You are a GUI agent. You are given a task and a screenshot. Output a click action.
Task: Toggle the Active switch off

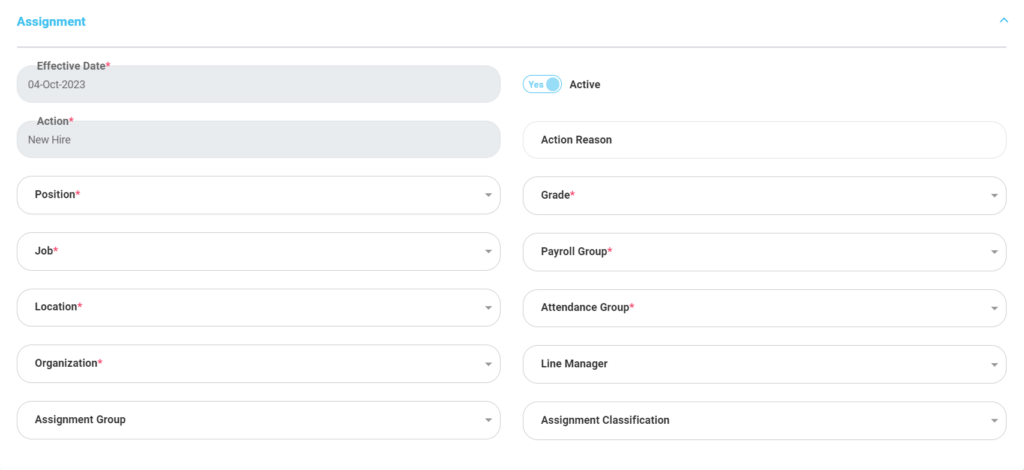[x=541, y=84]
